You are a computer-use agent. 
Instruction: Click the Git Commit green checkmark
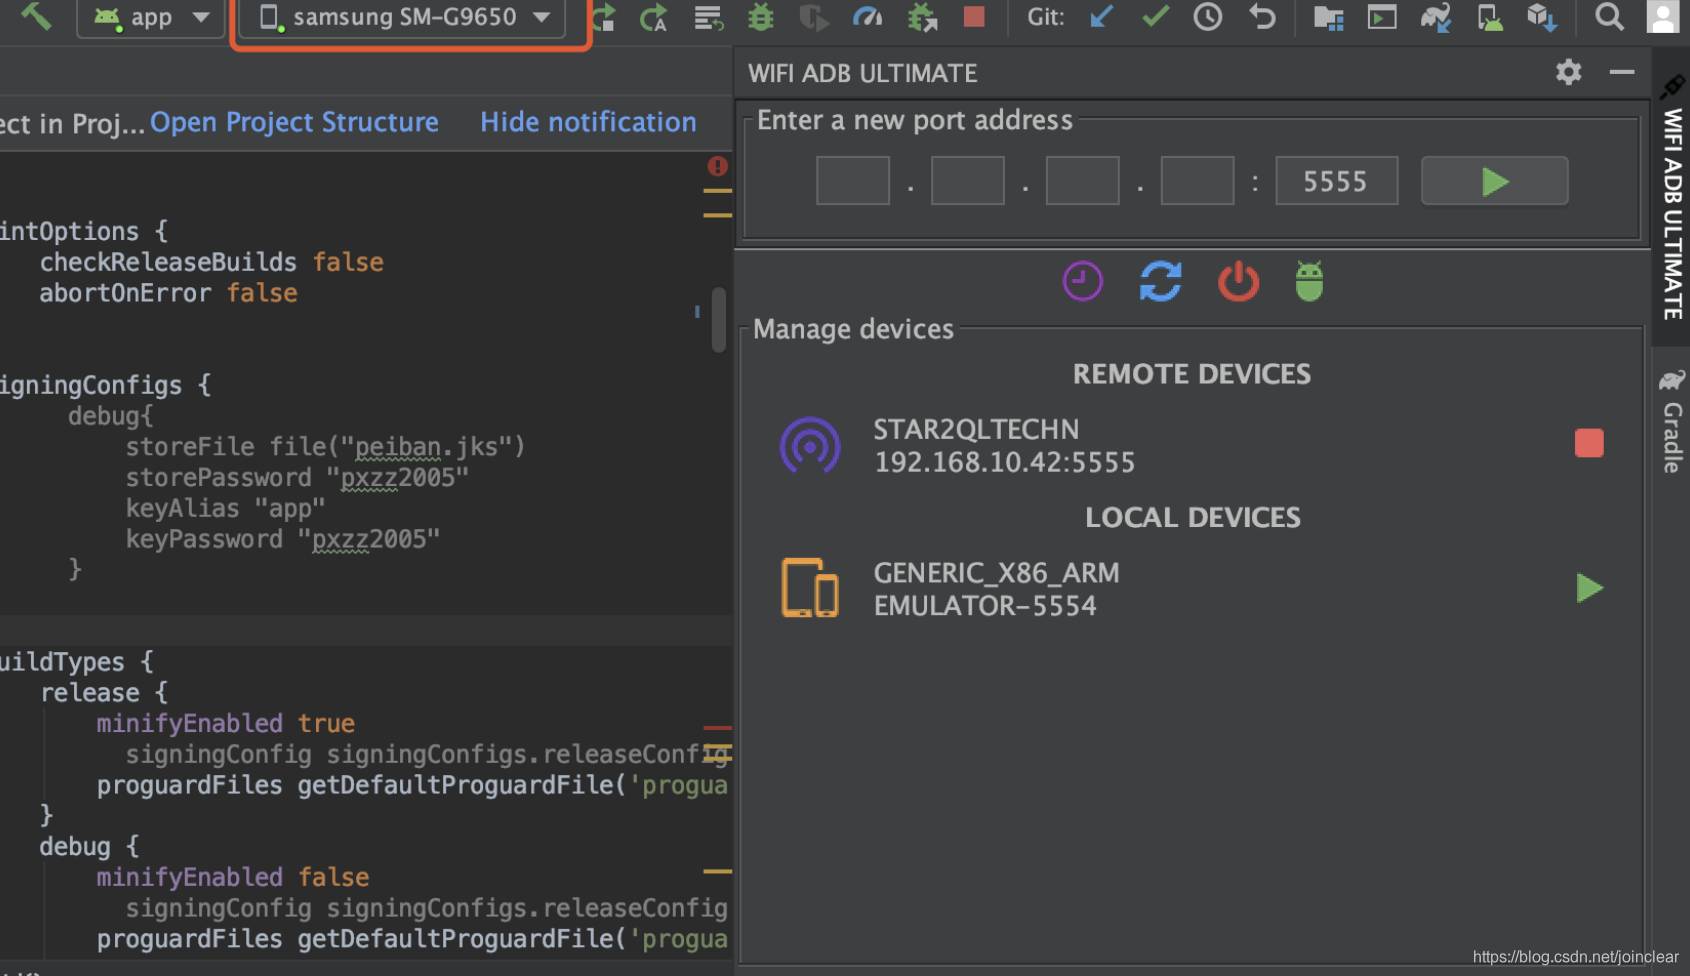(1155, 16)
